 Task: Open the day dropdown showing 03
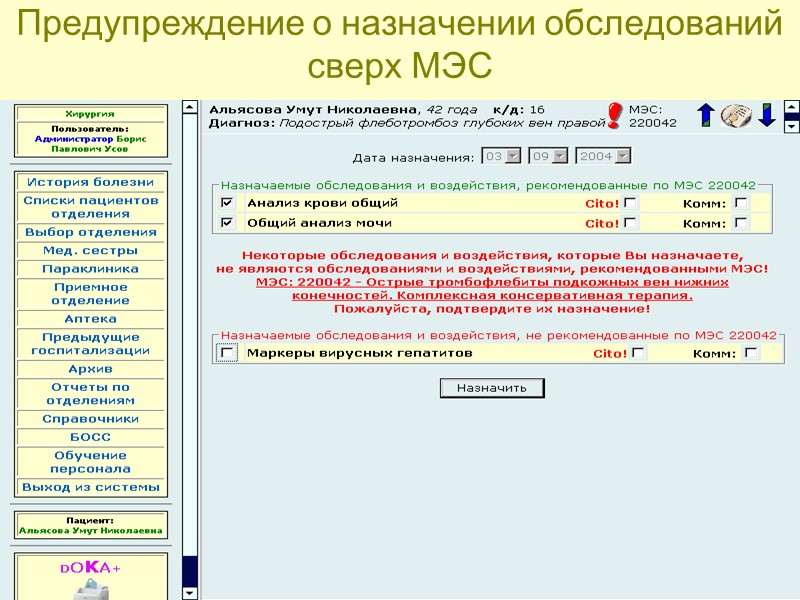pyautogui.click(x=502, y=156)
